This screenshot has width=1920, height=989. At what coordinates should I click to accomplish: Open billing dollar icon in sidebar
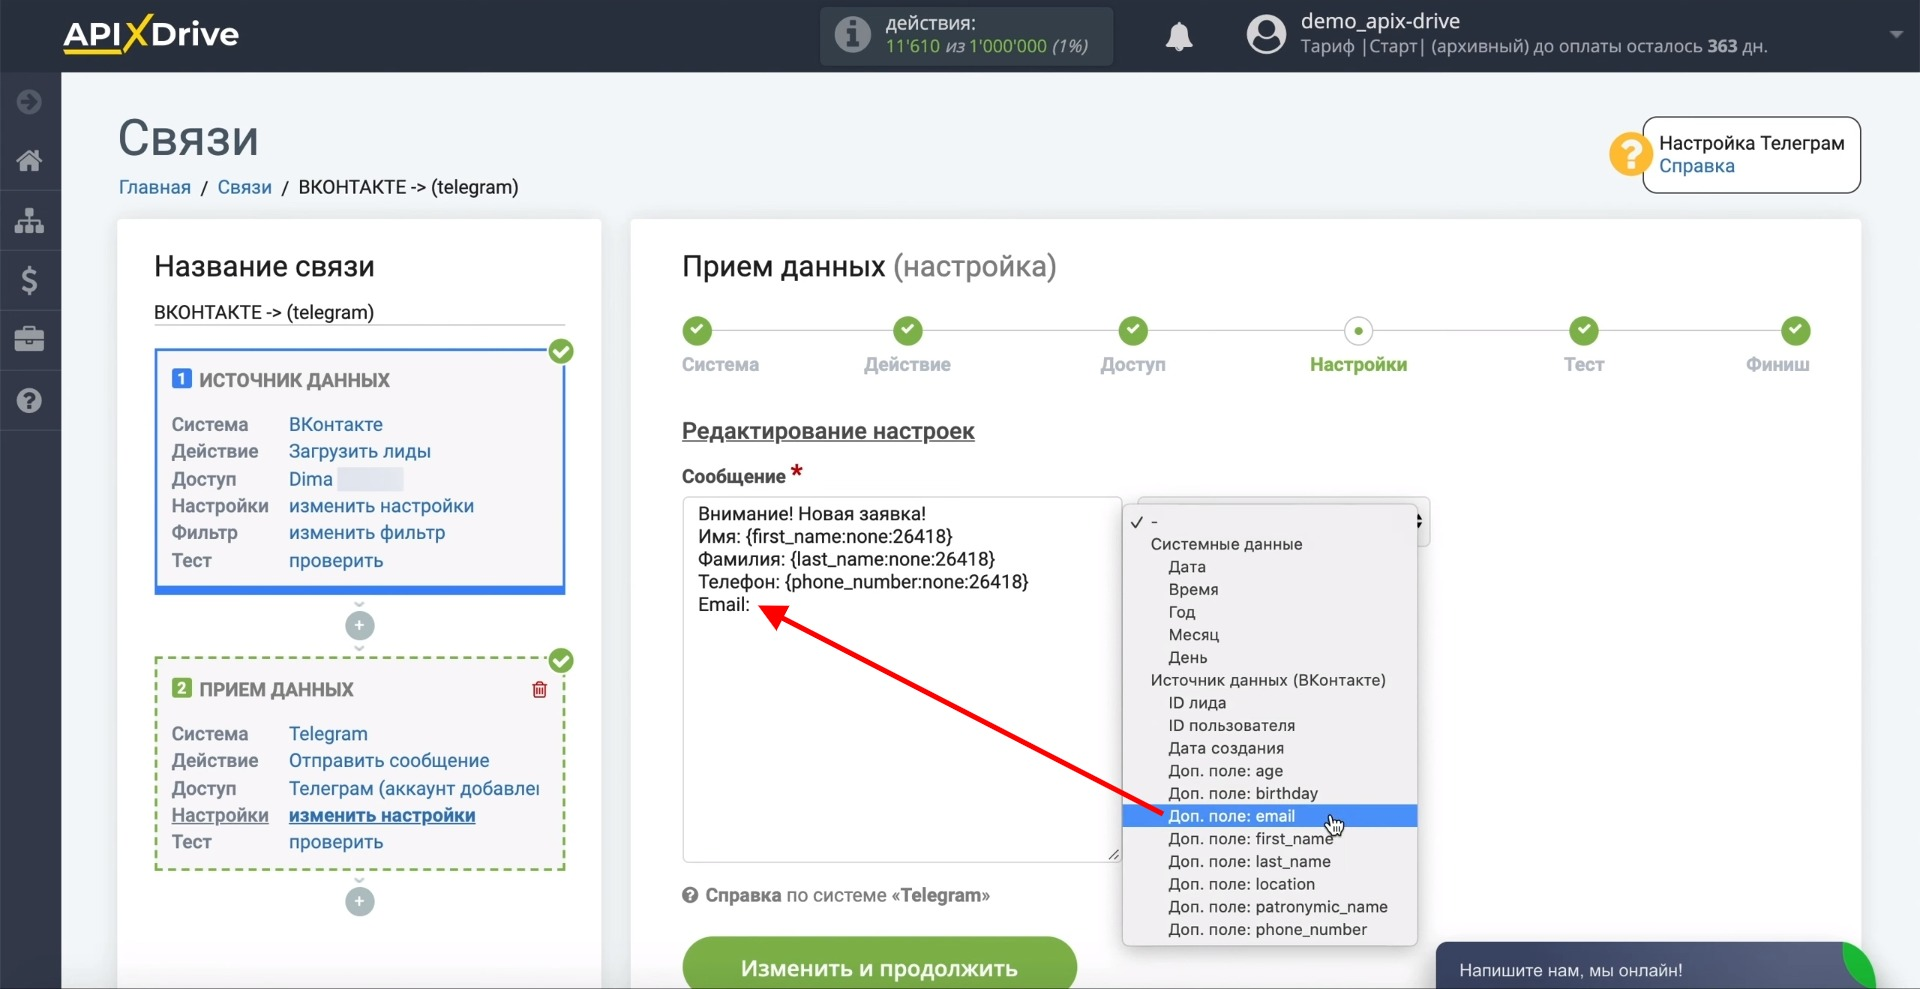pos(29,280)
